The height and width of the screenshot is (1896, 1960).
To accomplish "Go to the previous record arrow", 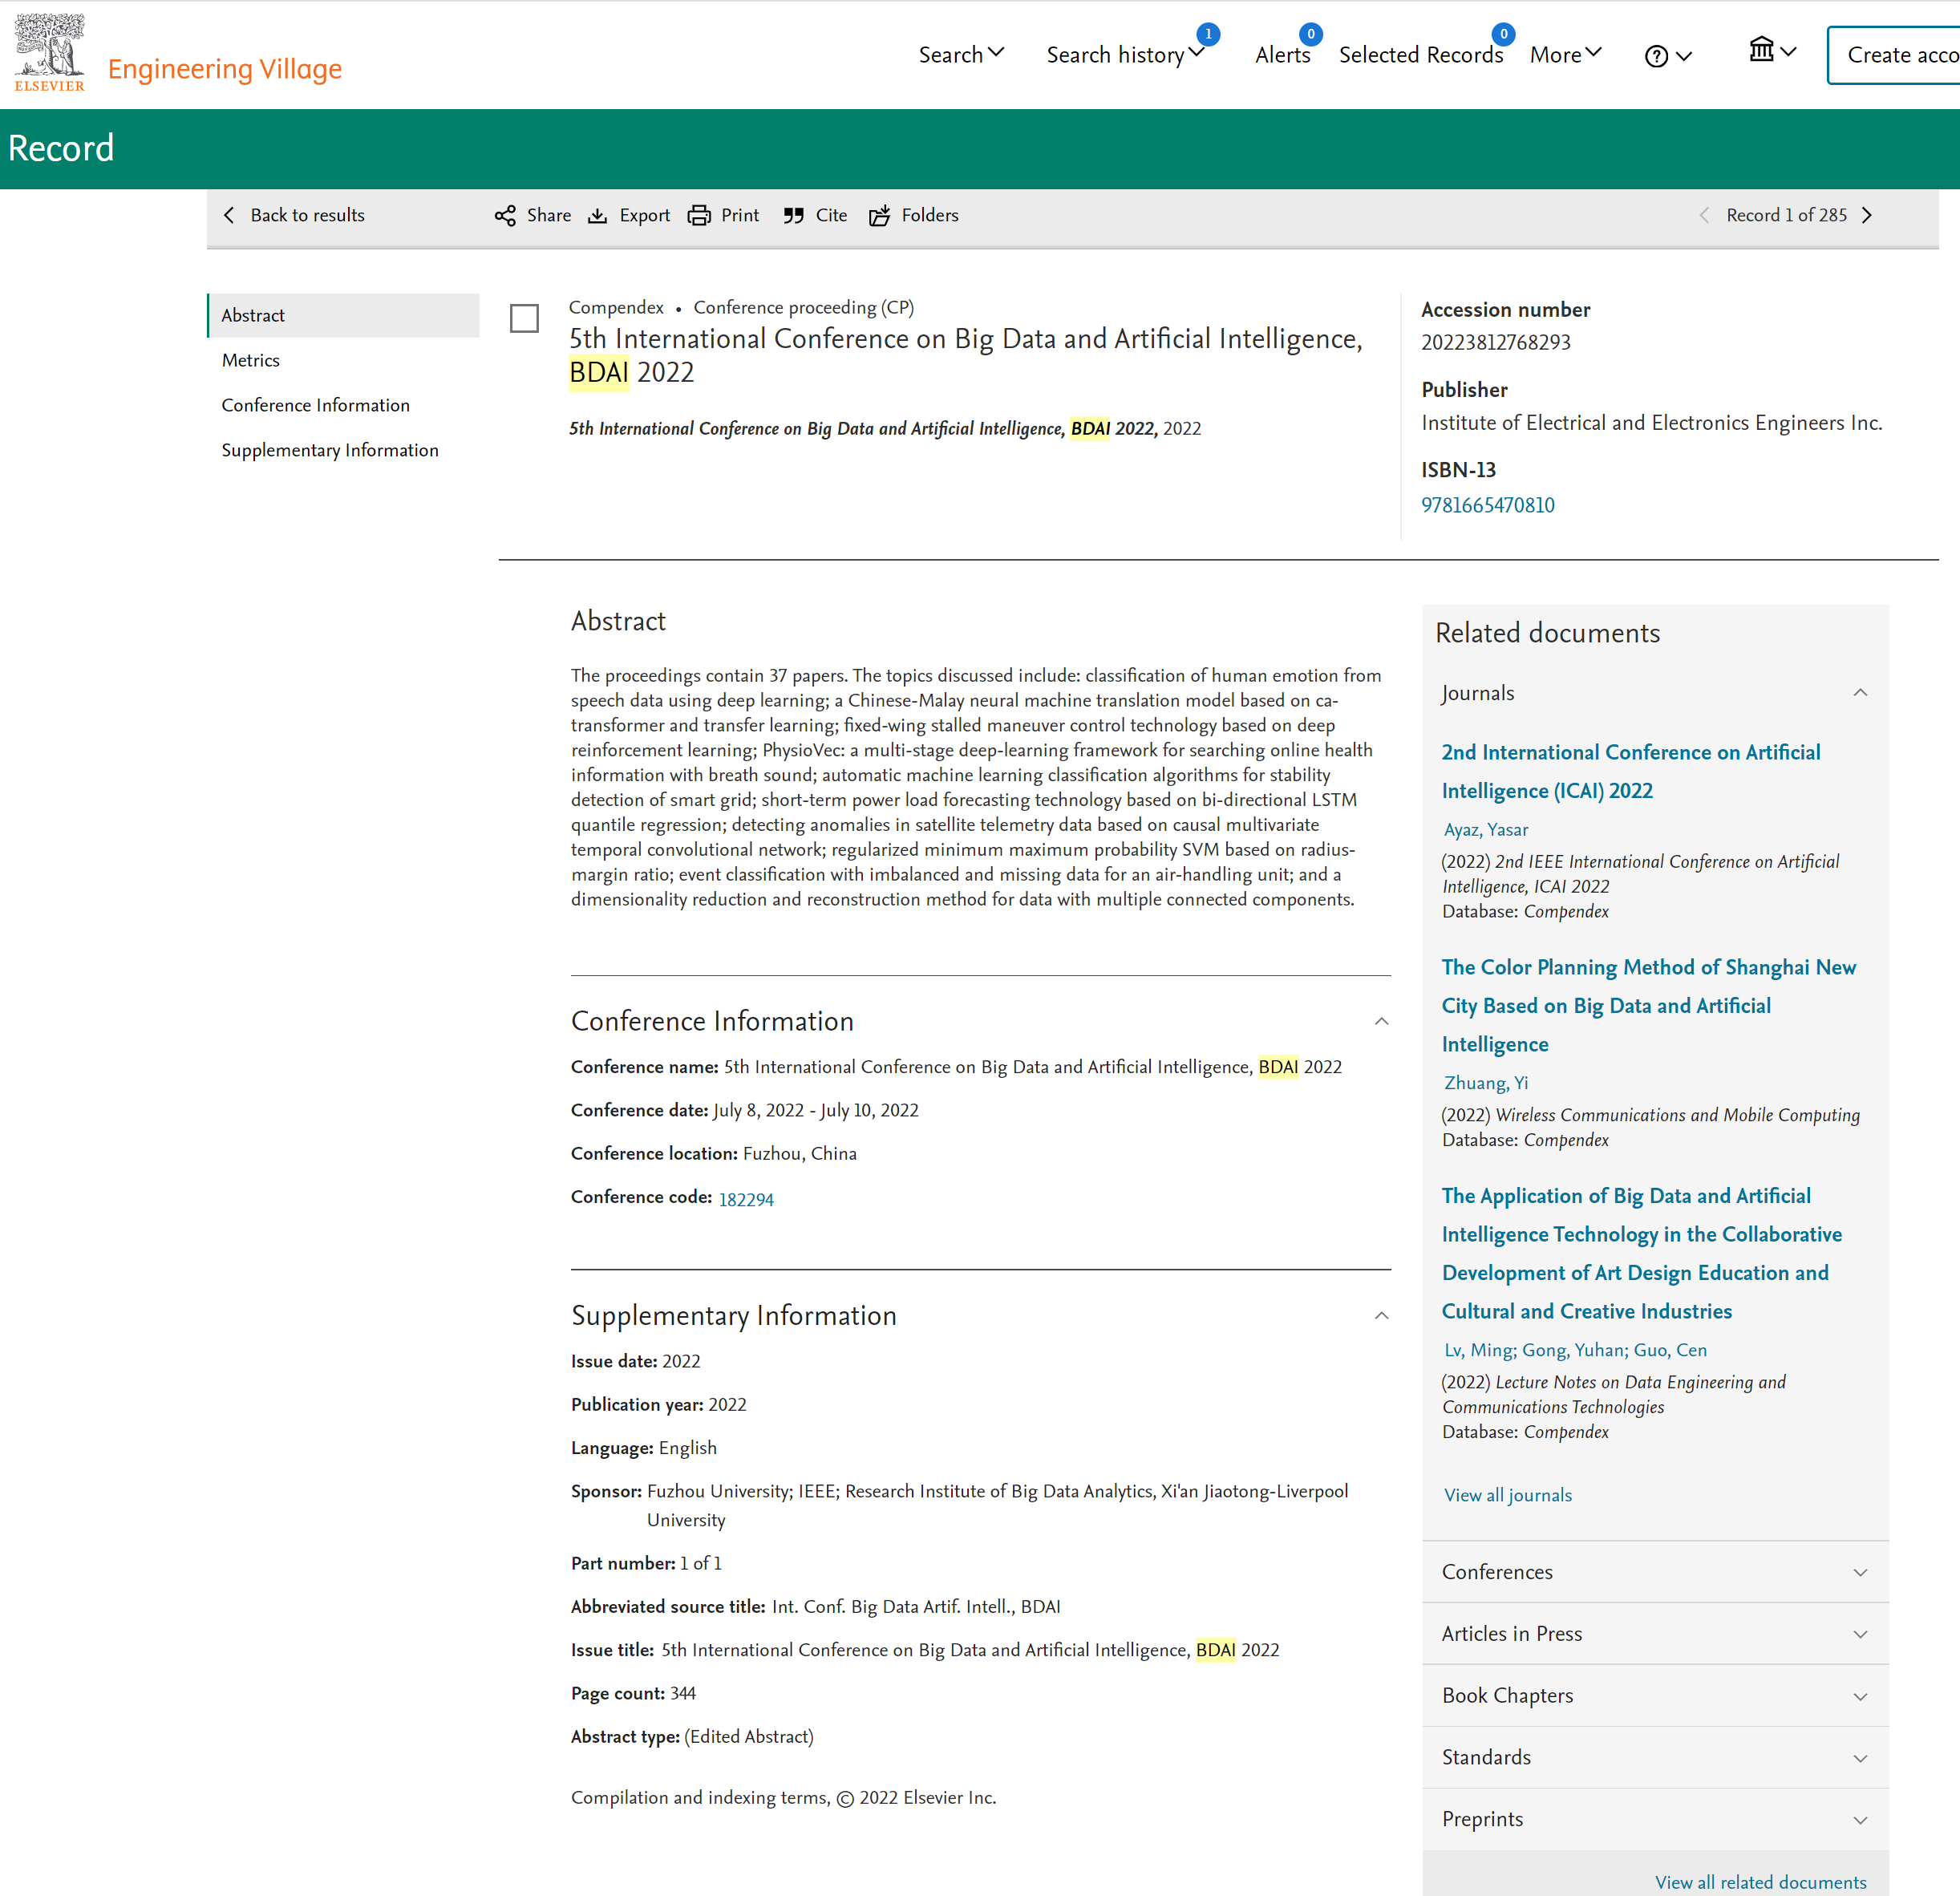I will 1704,215.
